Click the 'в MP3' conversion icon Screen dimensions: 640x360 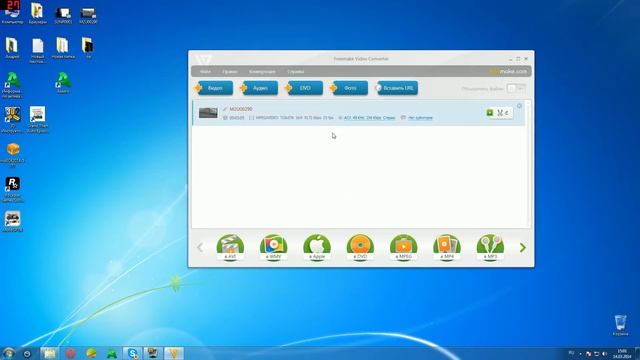490,247
